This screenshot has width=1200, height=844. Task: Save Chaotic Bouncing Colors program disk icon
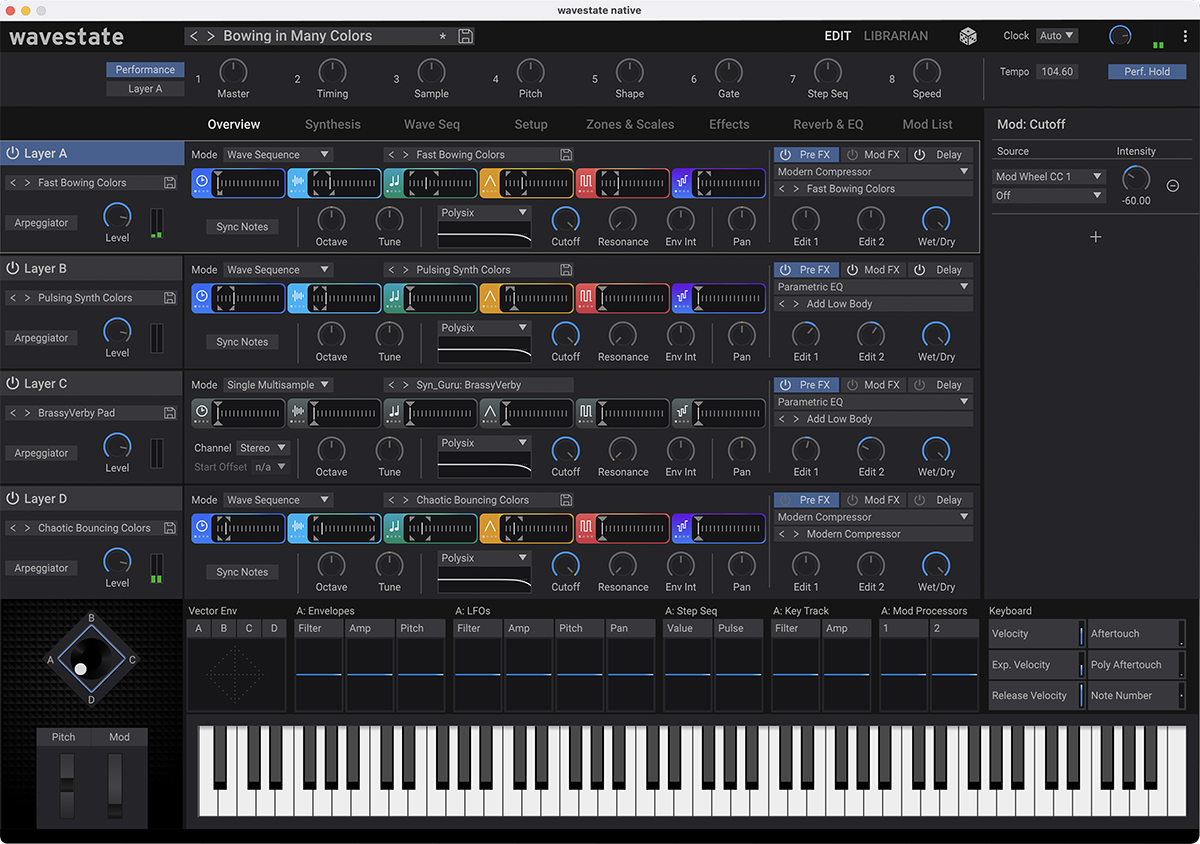coord(170,528)
